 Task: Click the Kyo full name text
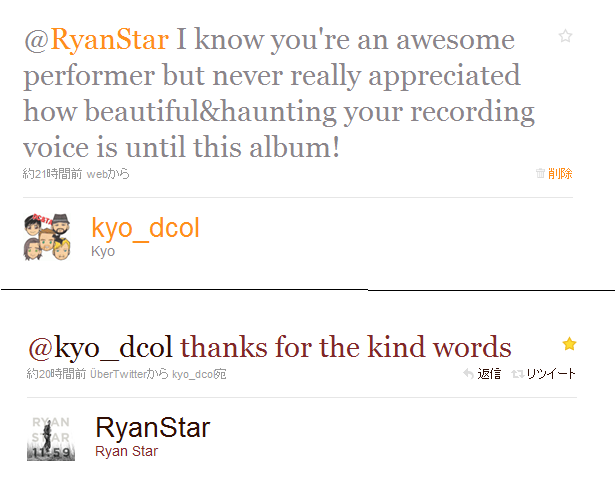103,251
